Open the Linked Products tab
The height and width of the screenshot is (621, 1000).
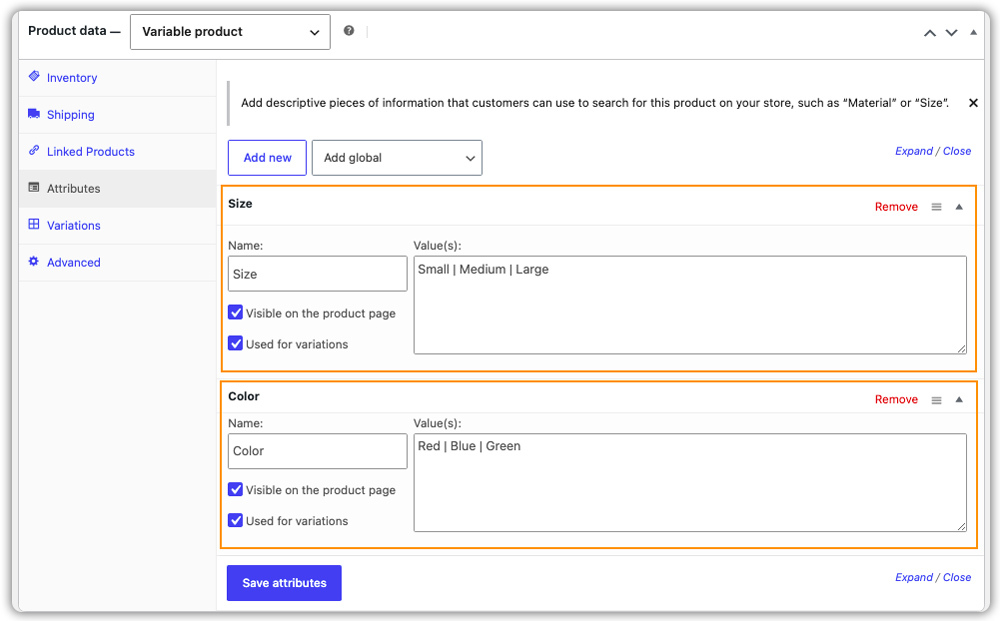pos(118,152)
